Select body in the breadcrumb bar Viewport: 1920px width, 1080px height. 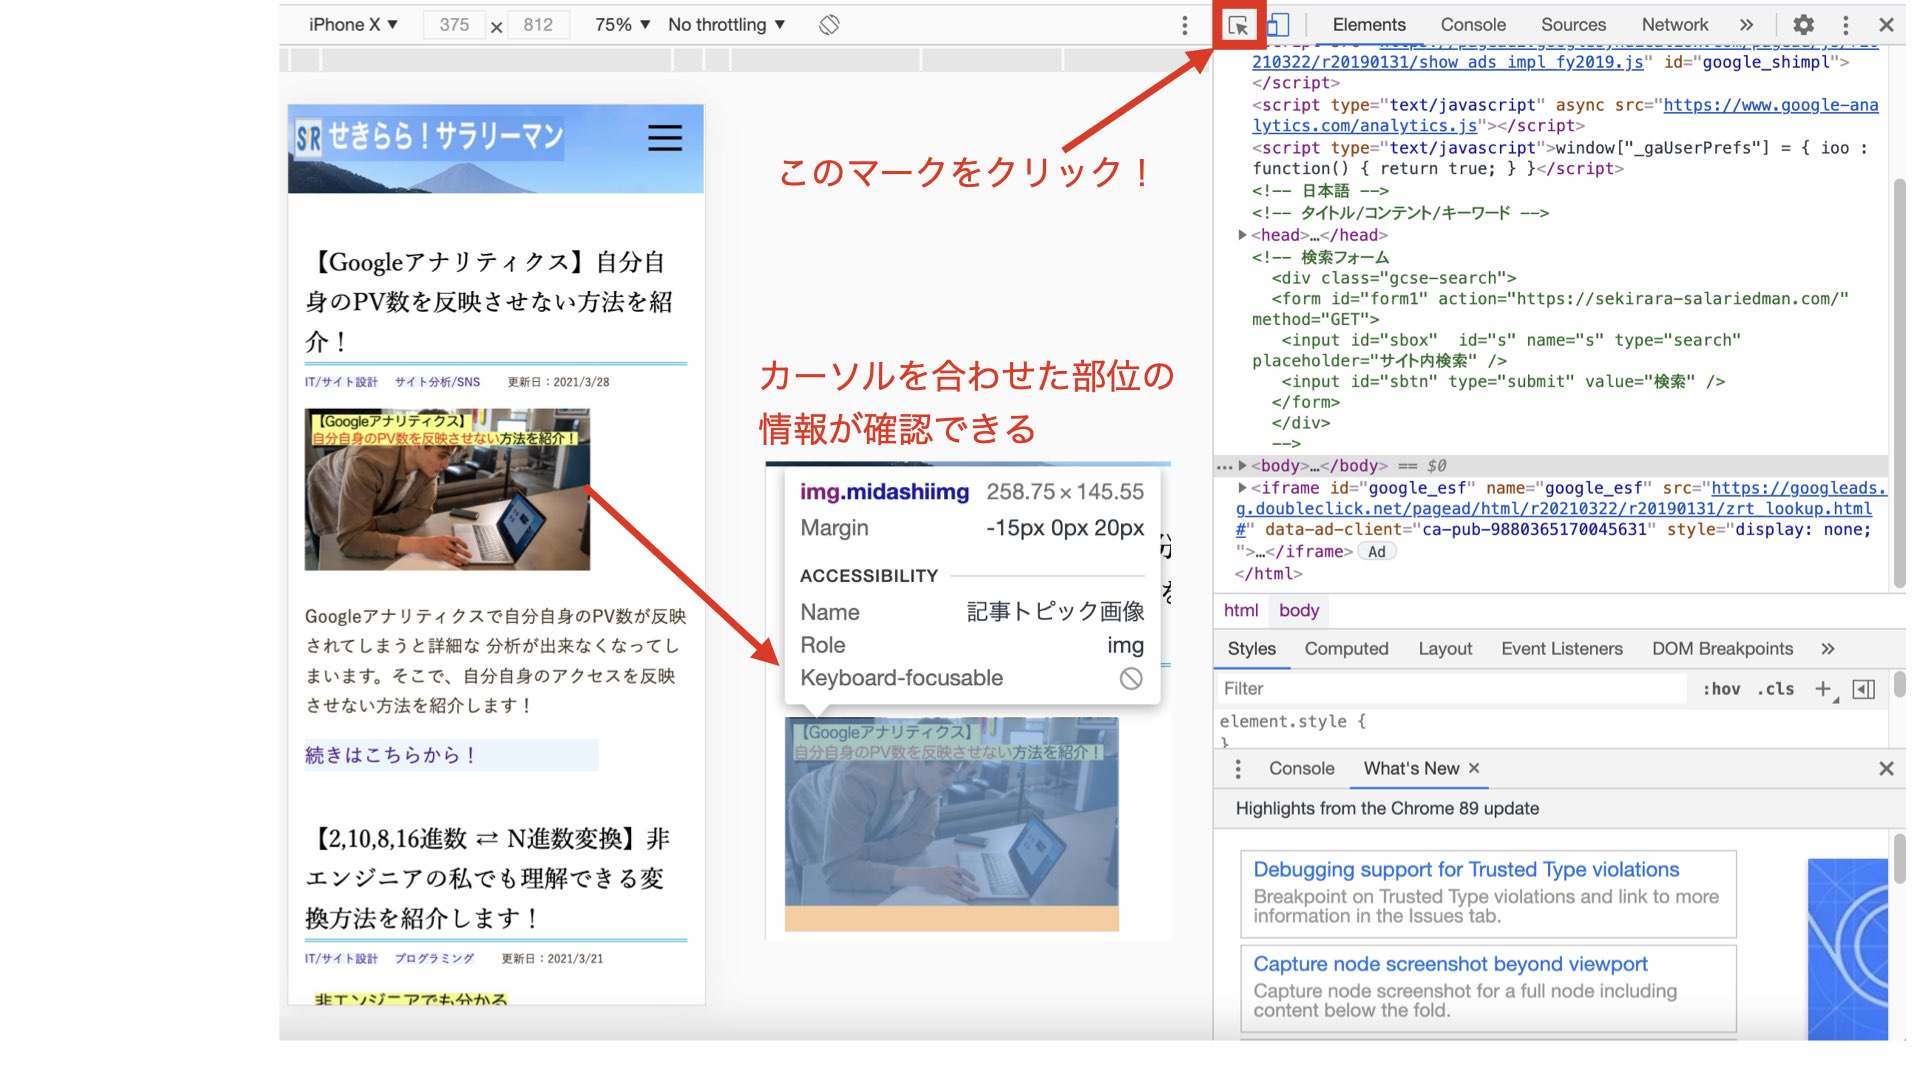pos(1299,610)
